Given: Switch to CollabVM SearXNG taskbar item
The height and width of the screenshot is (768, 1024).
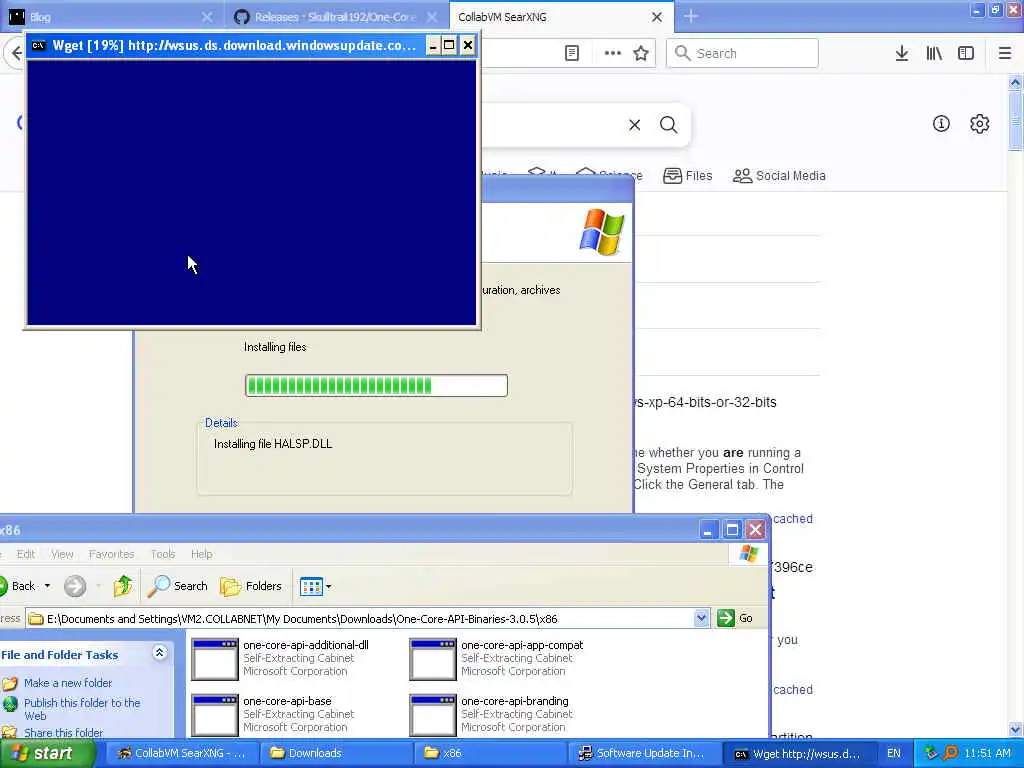Looking at the screenshot, I should click(x=181, y=754).
